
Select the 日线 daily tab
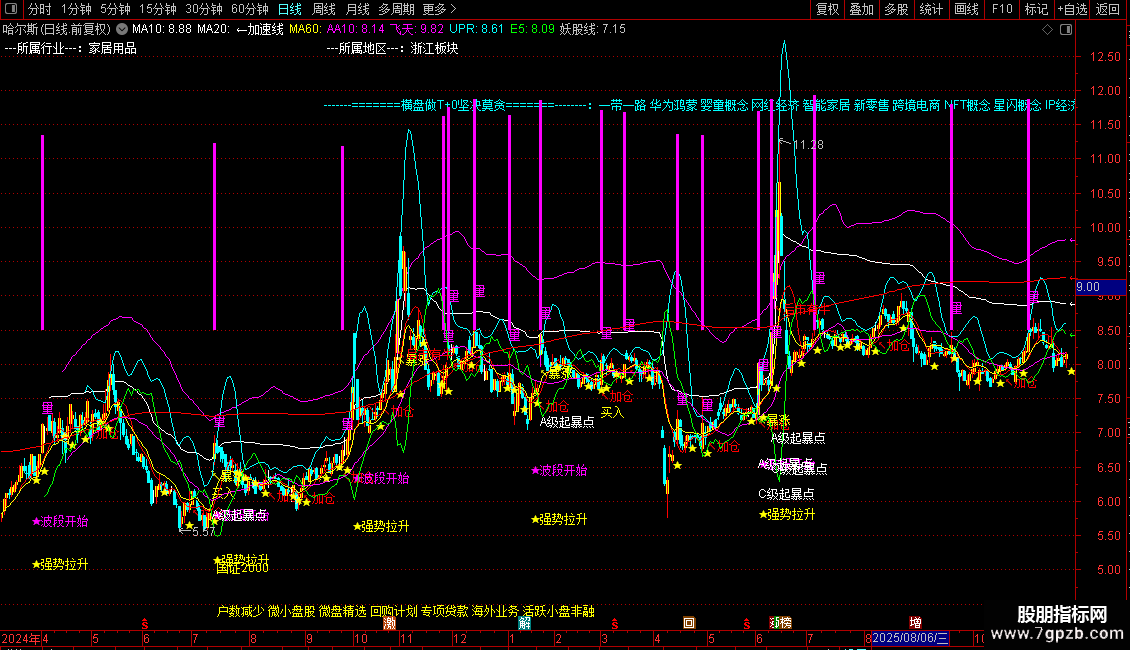290,9
